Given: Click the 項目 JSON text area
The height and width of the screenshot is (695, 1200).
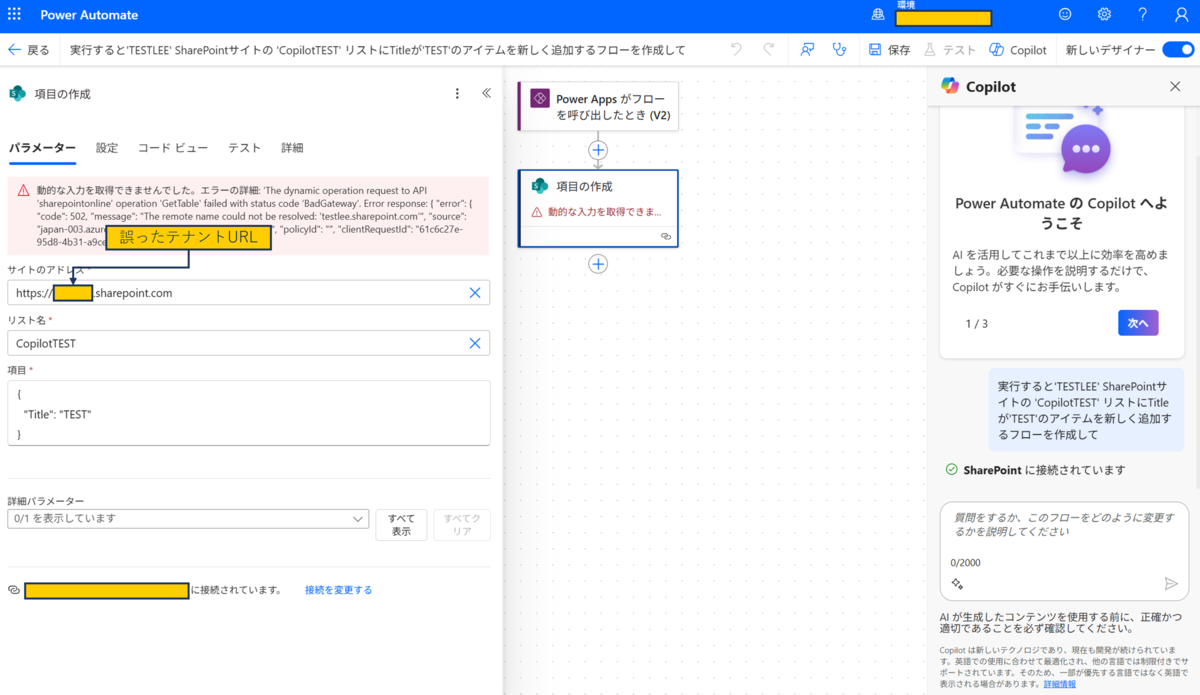Looking at the screenshot, I should pyautogui.click(x=248, y=413).
